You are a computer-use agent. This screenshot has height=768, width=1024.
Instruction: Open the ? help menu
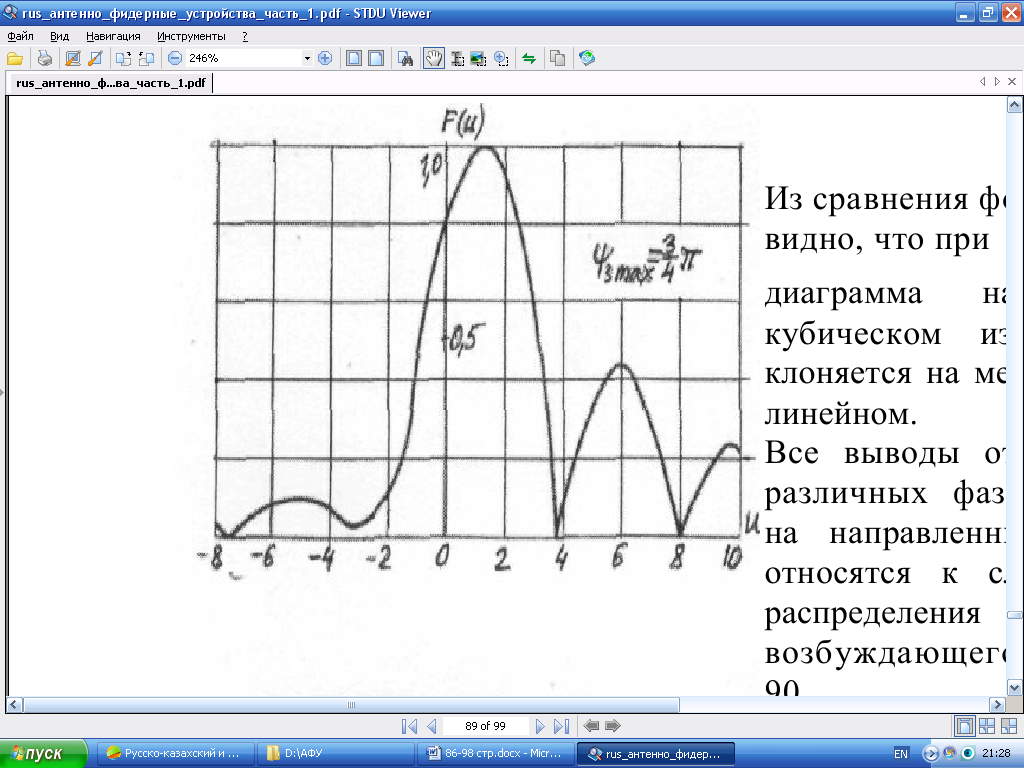pos(245,37)
